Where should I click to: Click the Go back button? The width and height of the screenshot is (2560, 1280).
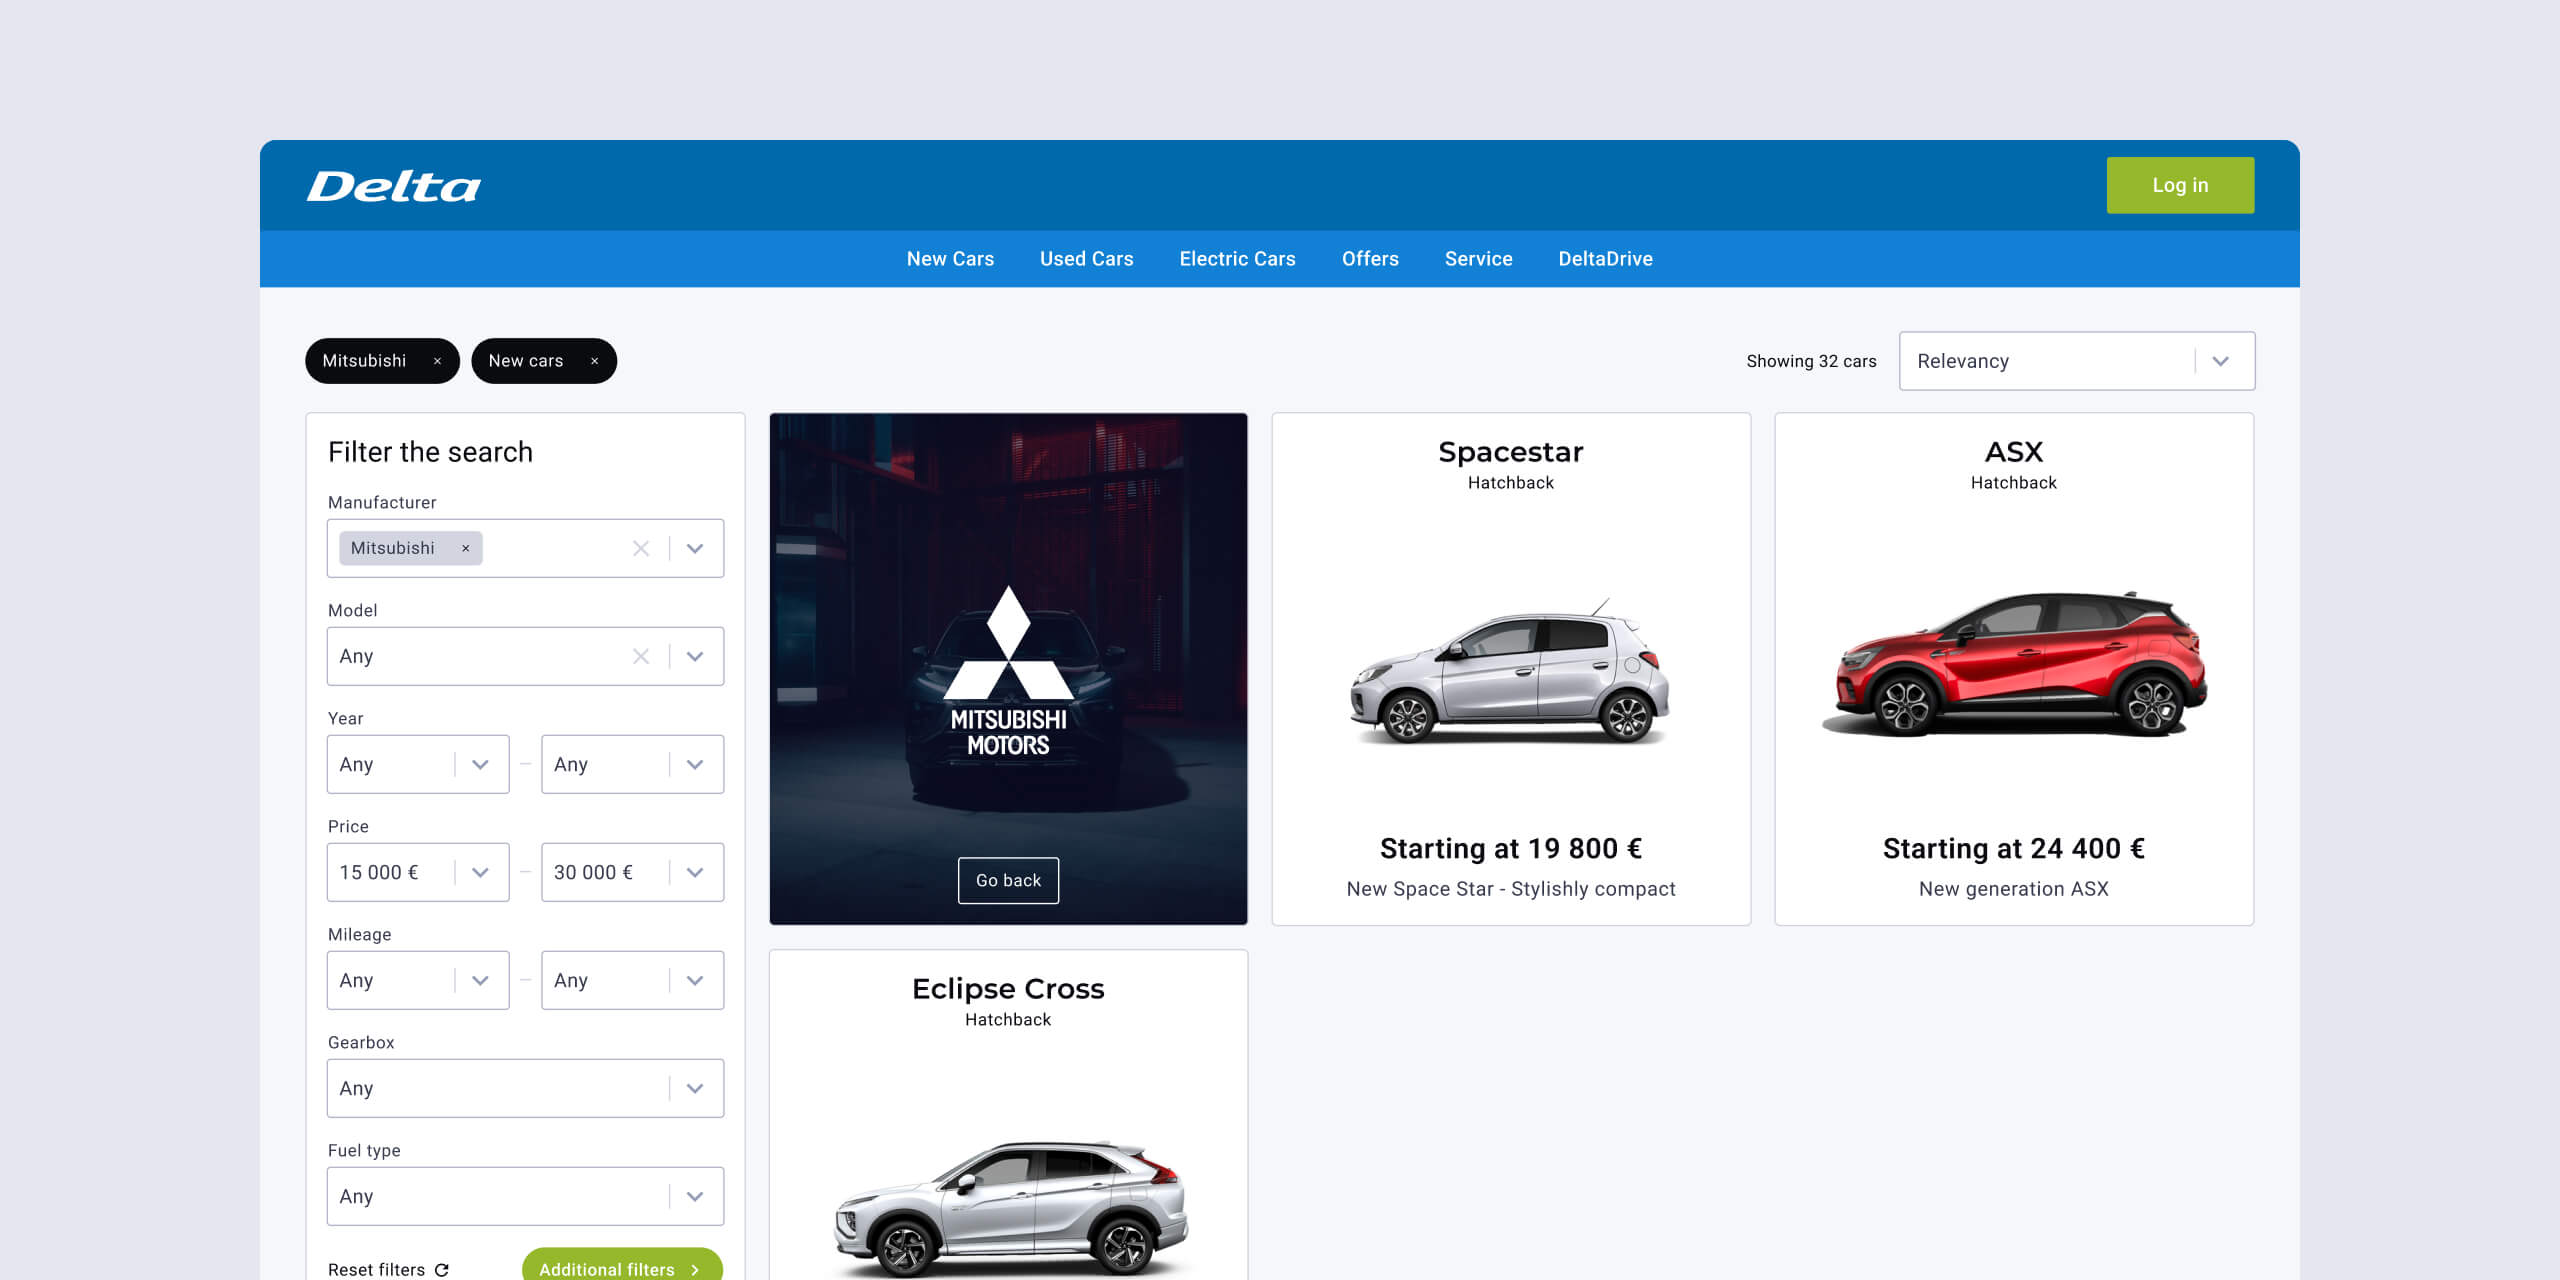(1008, 880)
